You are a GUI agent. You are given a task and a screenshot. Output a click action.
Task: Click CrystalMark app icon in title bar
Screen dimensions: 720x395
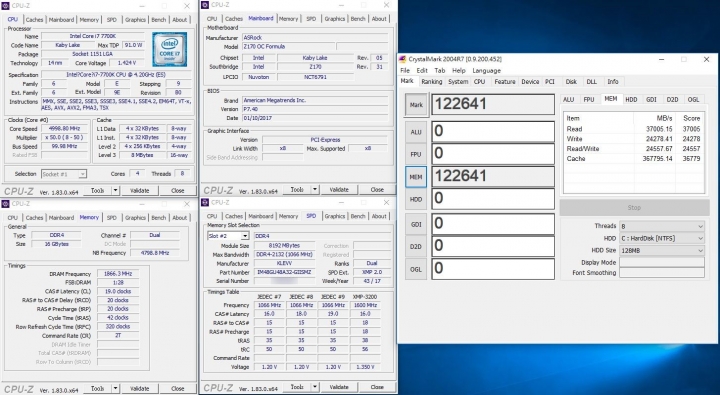(x=403, y=59)
